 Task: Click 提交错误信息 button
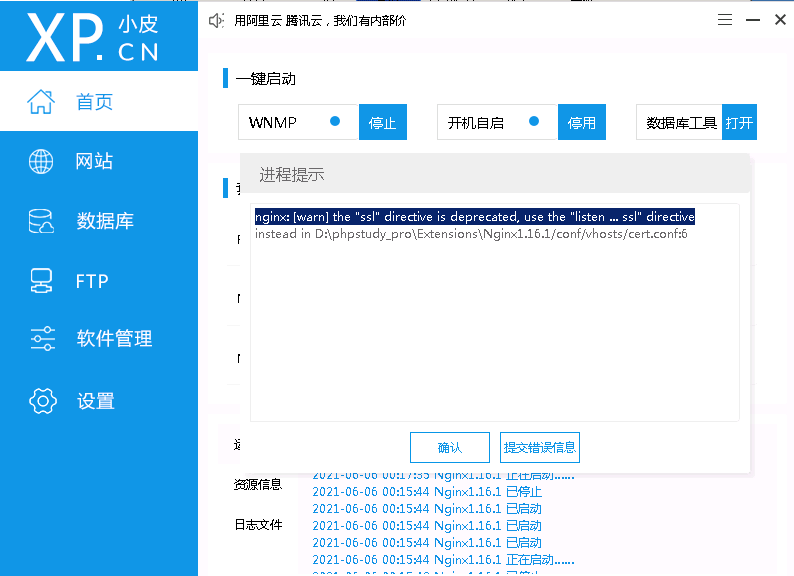tap(540, 447)
